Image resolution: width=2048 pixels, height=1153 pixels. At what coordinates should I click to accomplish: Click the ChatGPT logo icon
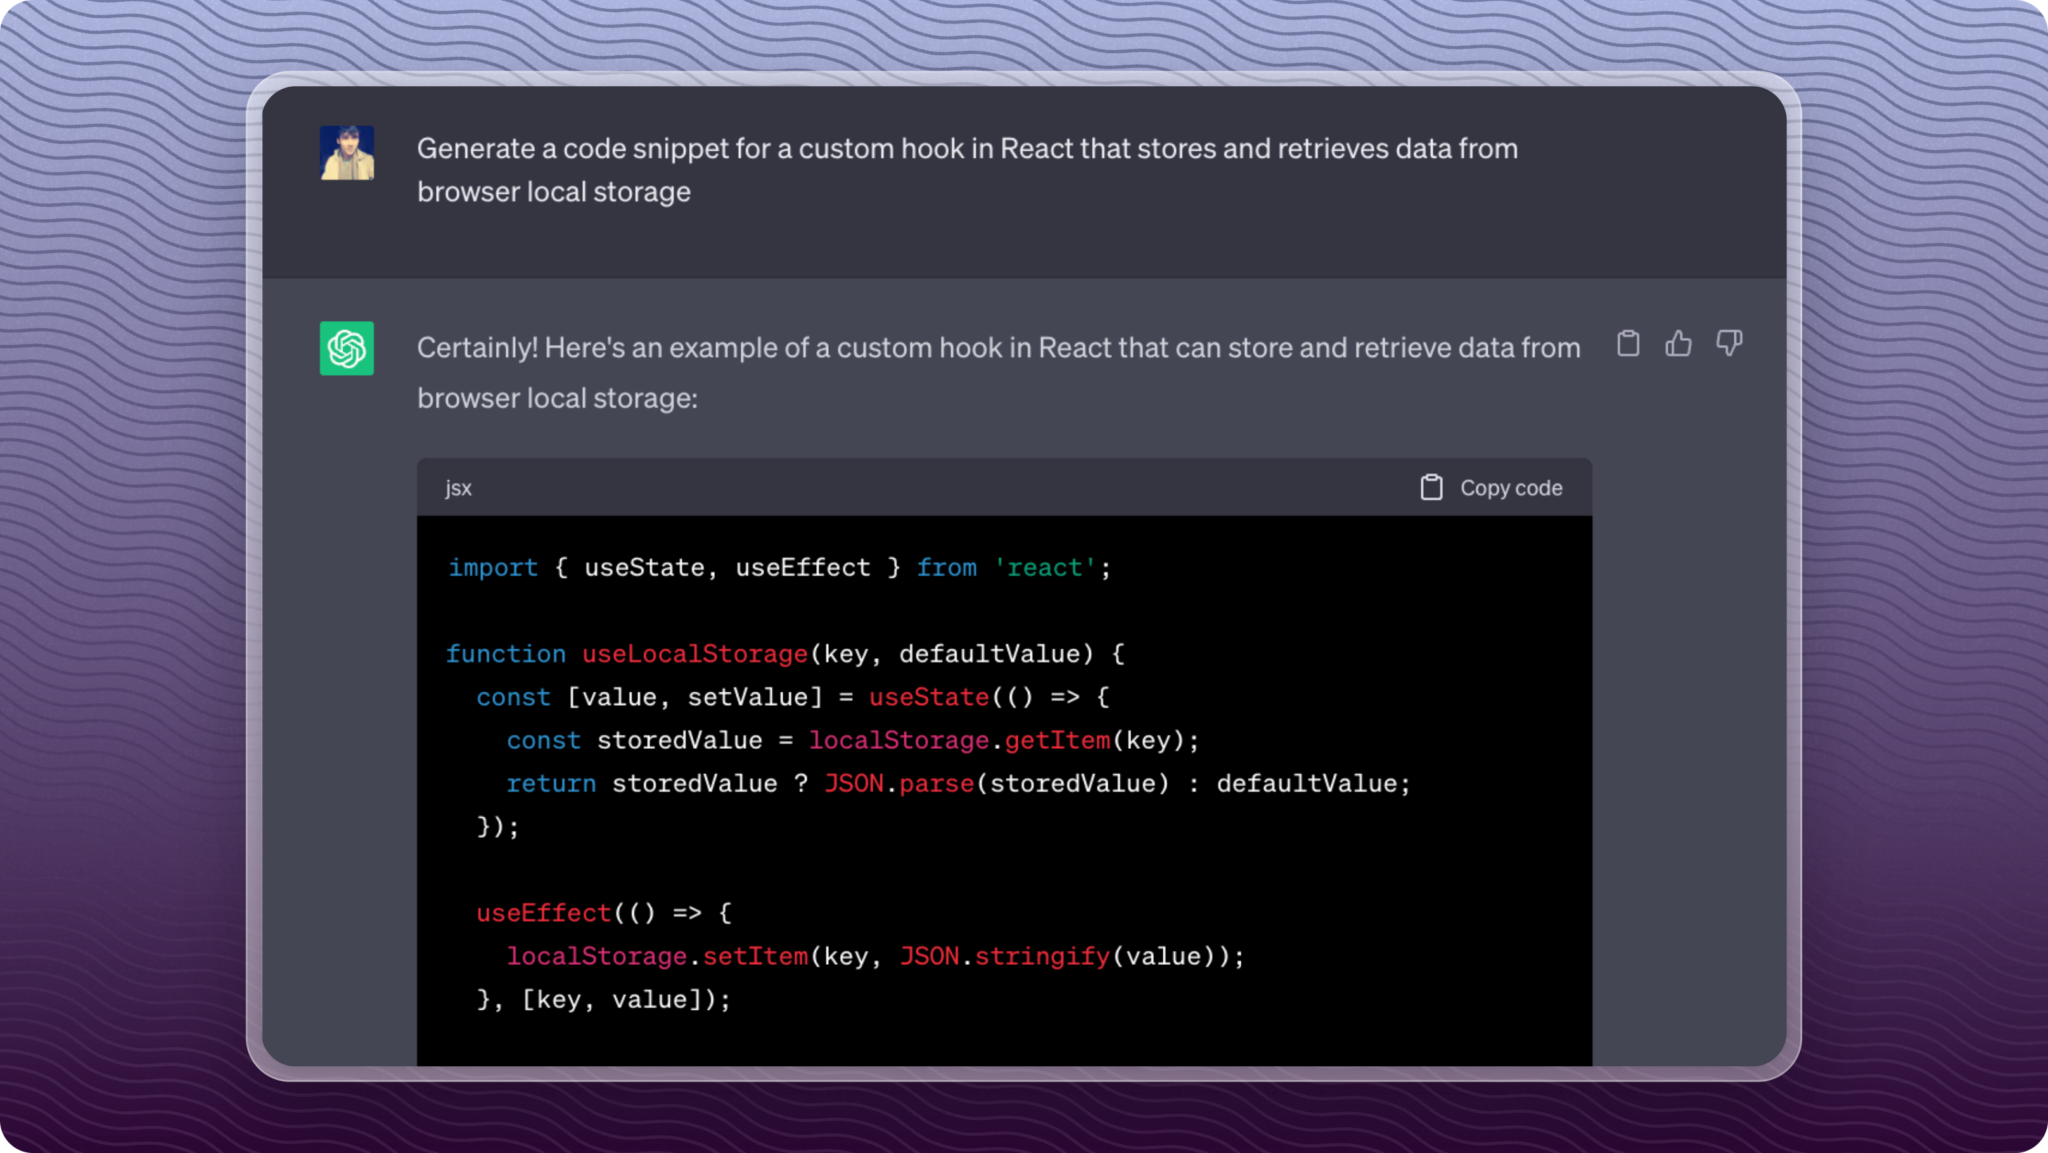(346, 347)
